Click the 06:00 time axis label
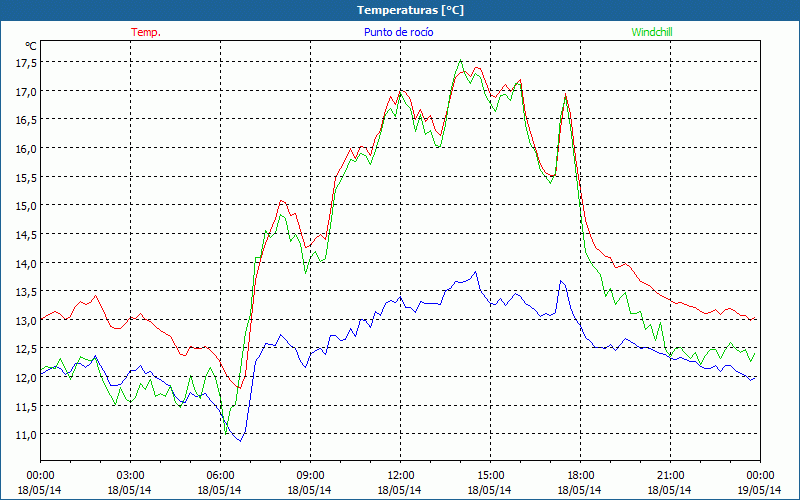The height and width of the screenshot is (500, 800). 220,476
